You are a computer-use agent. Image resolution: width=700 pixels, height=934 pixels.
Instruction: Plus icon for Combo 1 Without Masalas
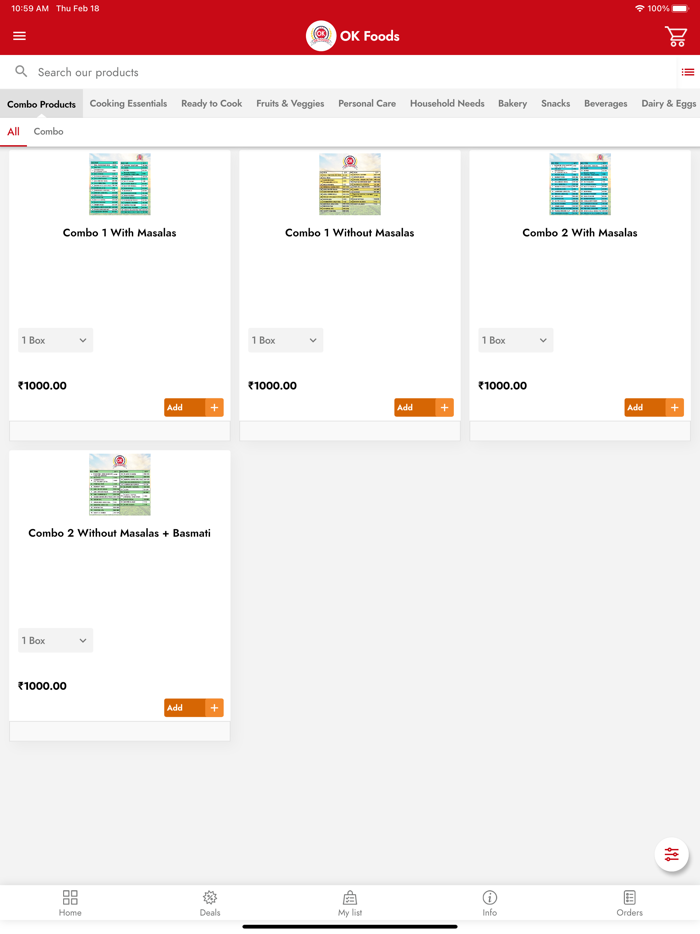tap(444, 407)
